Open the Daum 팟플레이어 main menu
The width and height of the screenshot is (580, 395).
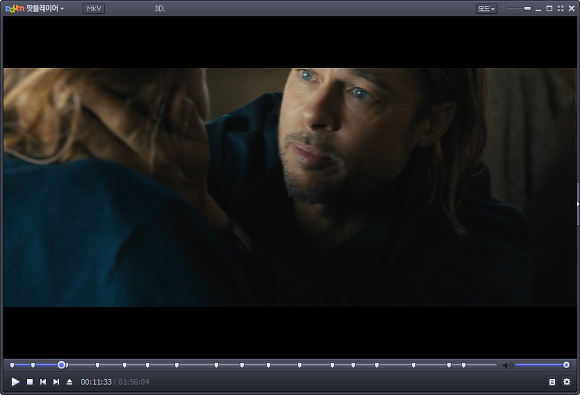(34, 8)
